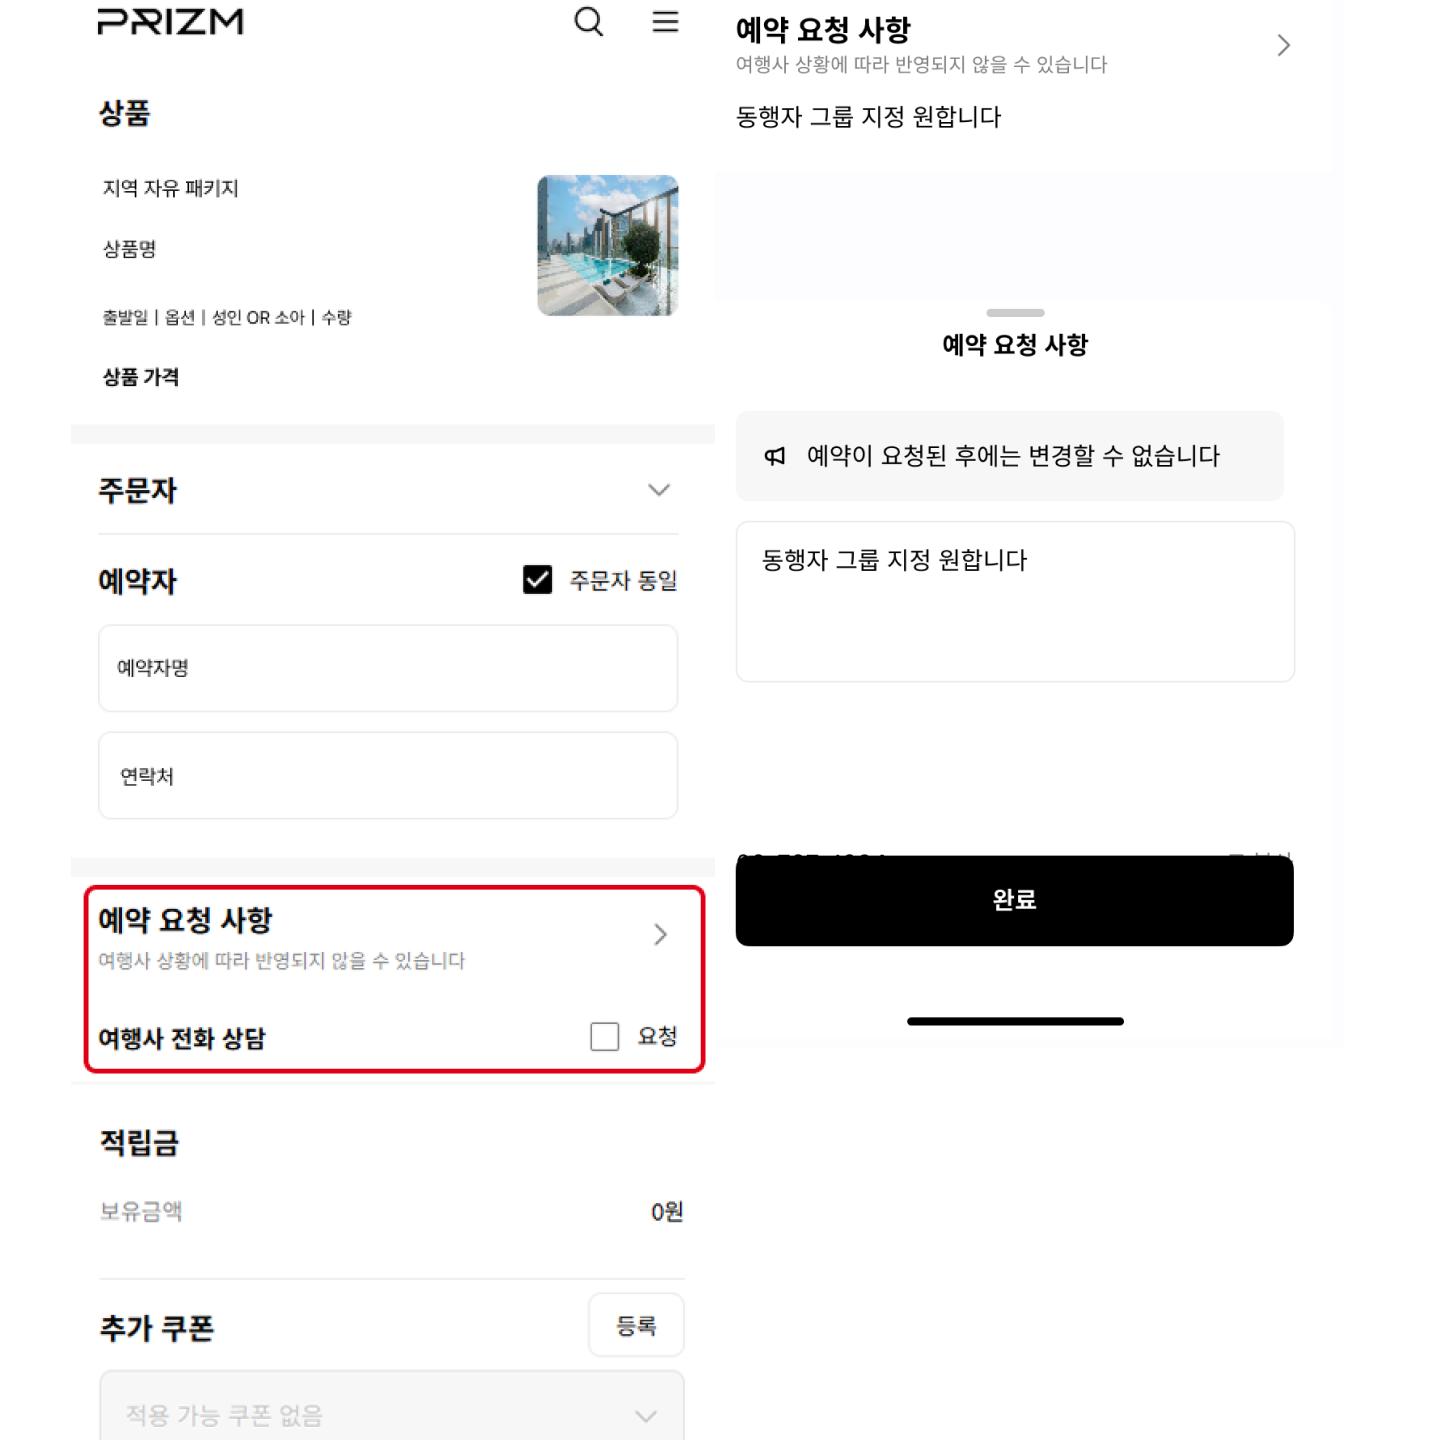Grab the bottom sheet drag handle
The width and height of the screenshot is (1440, 1440).
tap(1015, 313)
